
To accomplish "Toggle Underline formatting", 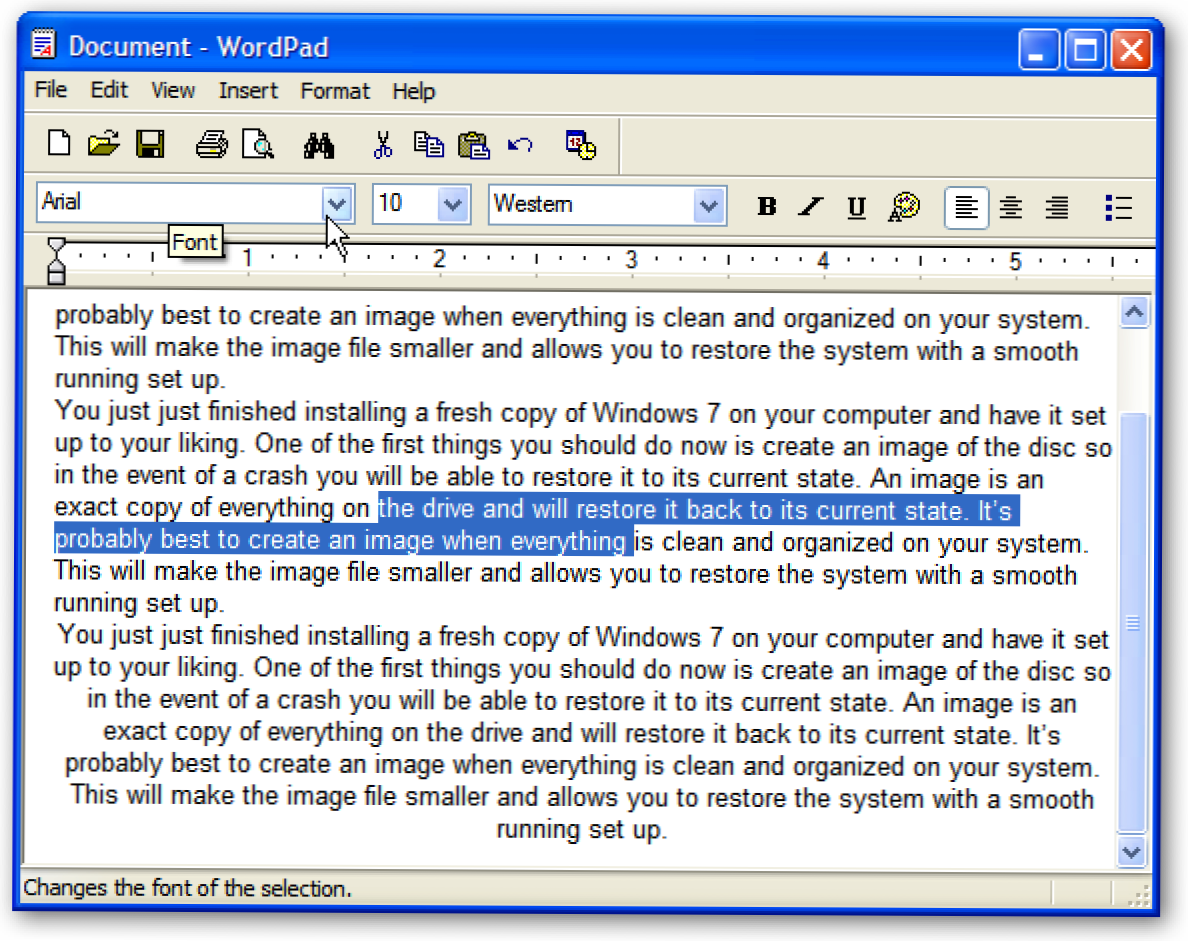I will coord(856,207).
